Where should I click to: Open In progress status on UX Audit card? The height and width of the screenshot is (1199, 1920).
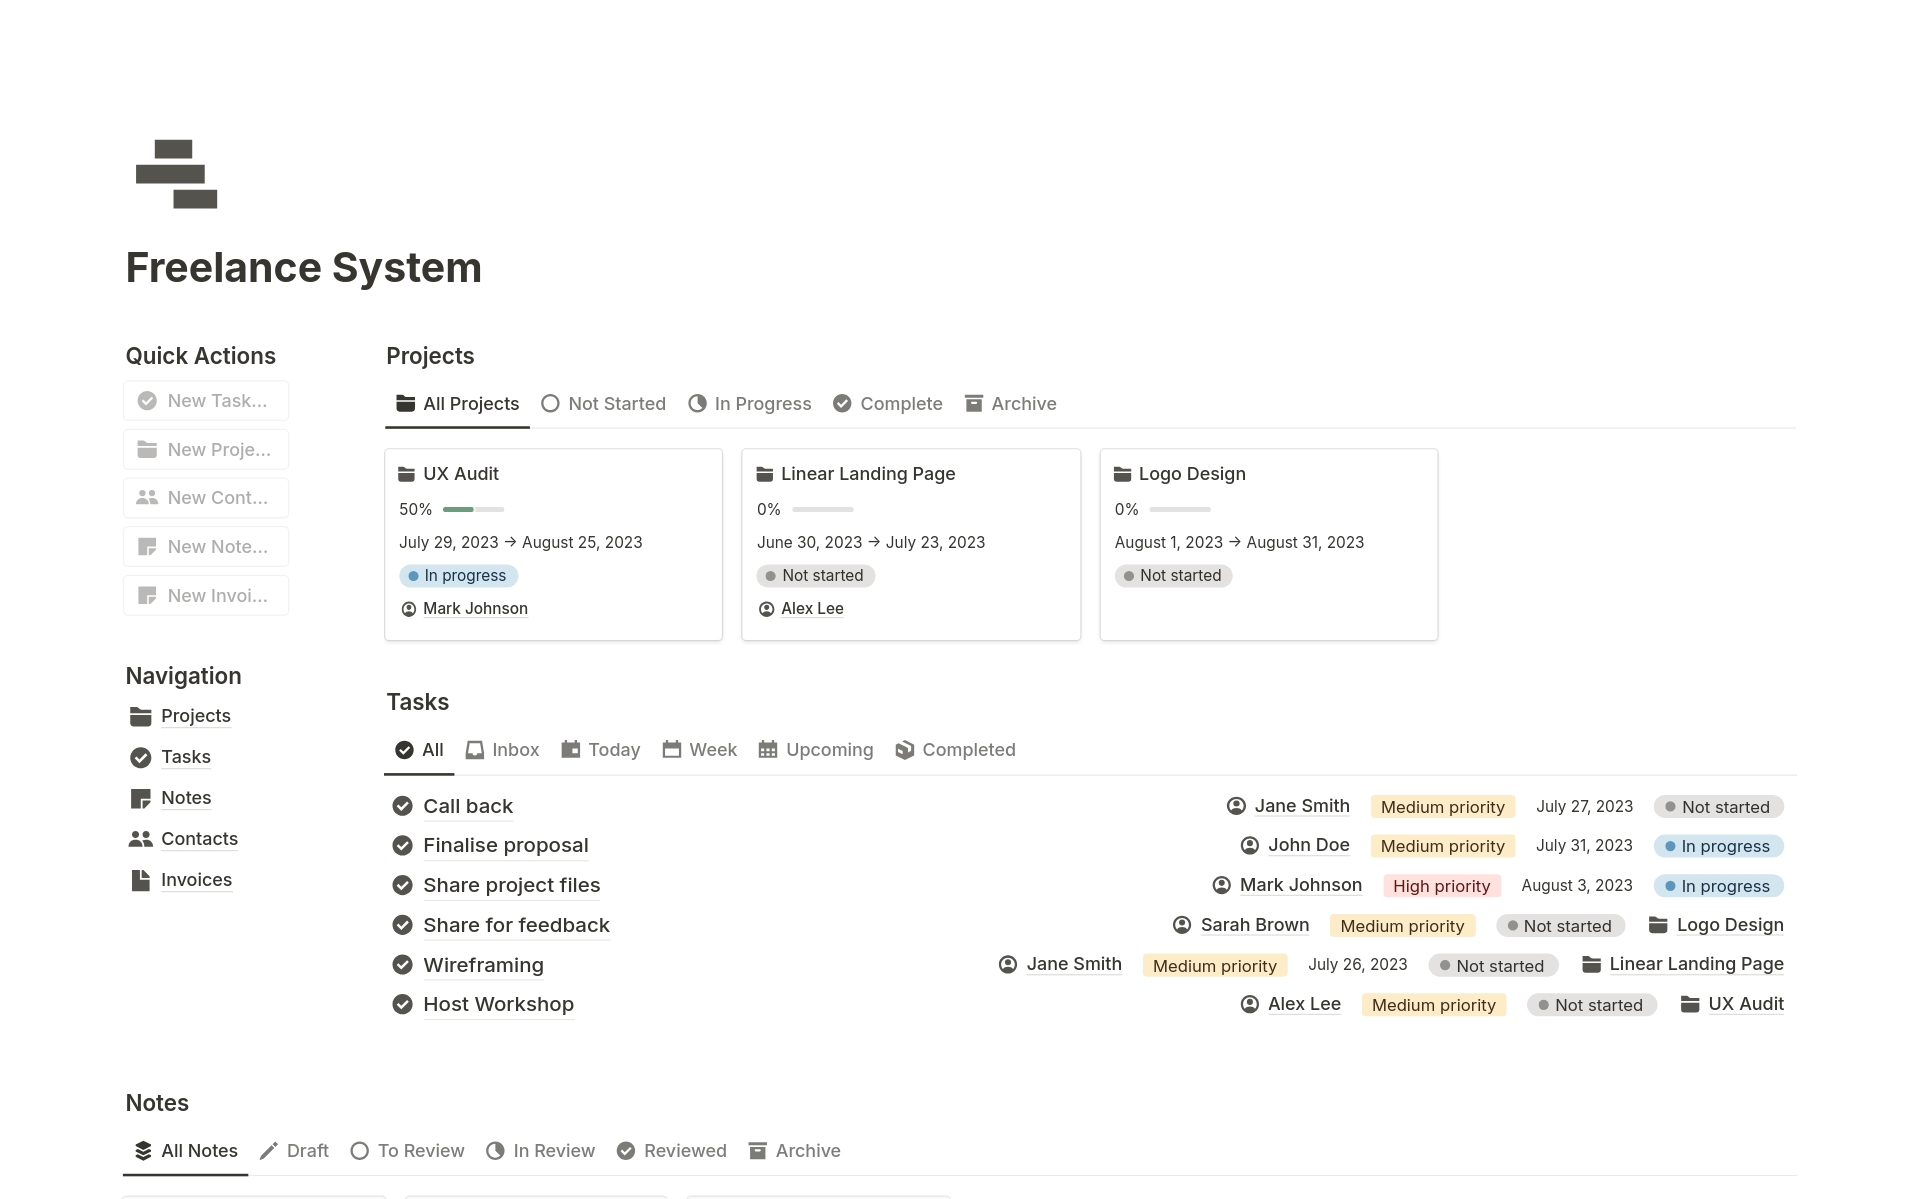pos(458,576)
